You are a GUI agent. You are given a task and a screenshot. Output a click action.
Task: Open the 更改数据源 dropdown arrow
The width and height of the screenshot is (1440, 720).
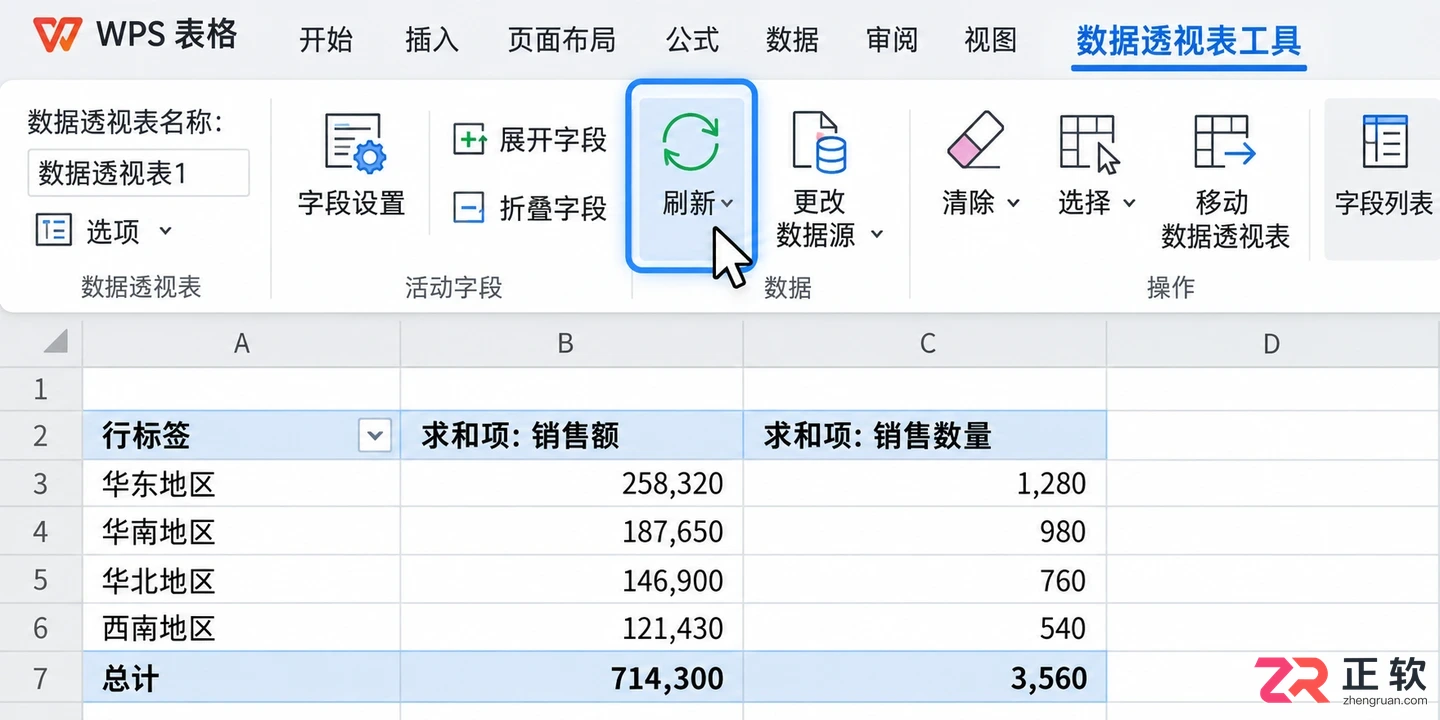[877, 234]
